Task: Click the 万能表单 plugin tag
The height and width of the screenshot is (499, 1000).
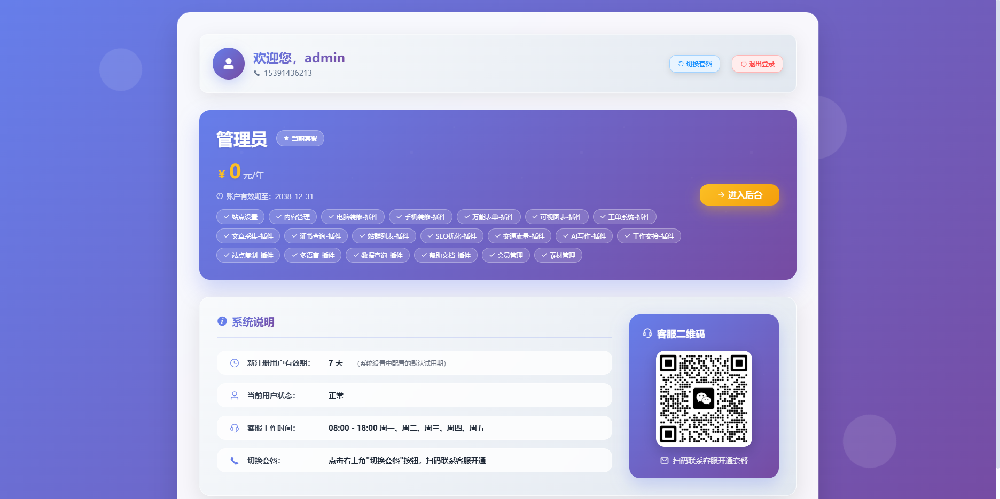Action: [489, 217]
